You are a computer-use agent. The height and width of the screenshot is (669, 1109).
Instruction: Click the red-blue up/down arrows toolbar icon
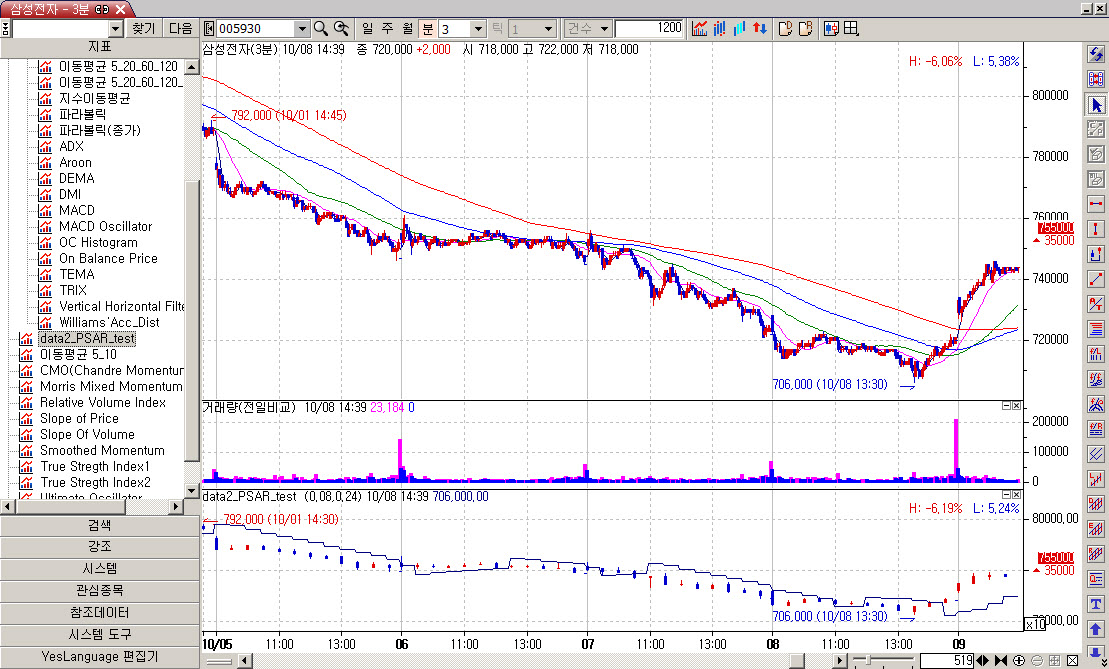[760, 29]
